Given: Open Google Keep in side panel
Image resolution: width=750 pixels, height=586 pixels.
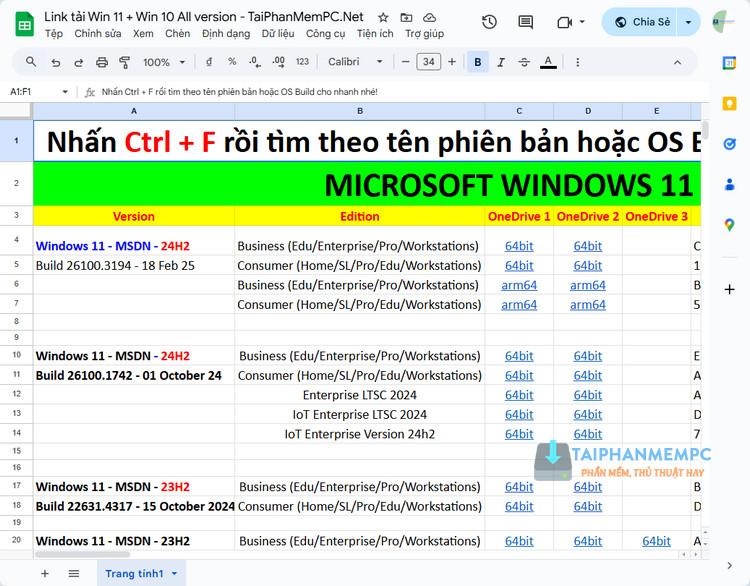Looking at the screenshot, I should [x=729, y=103].
